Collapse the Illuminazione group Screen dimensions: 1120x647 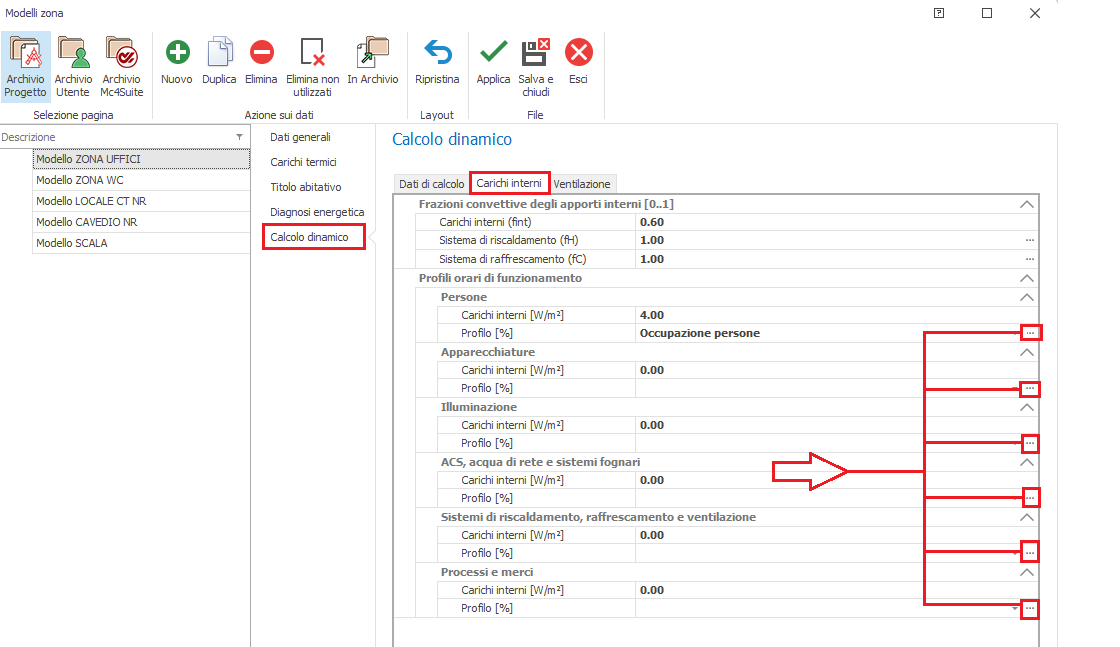(x=1025, y=407)
